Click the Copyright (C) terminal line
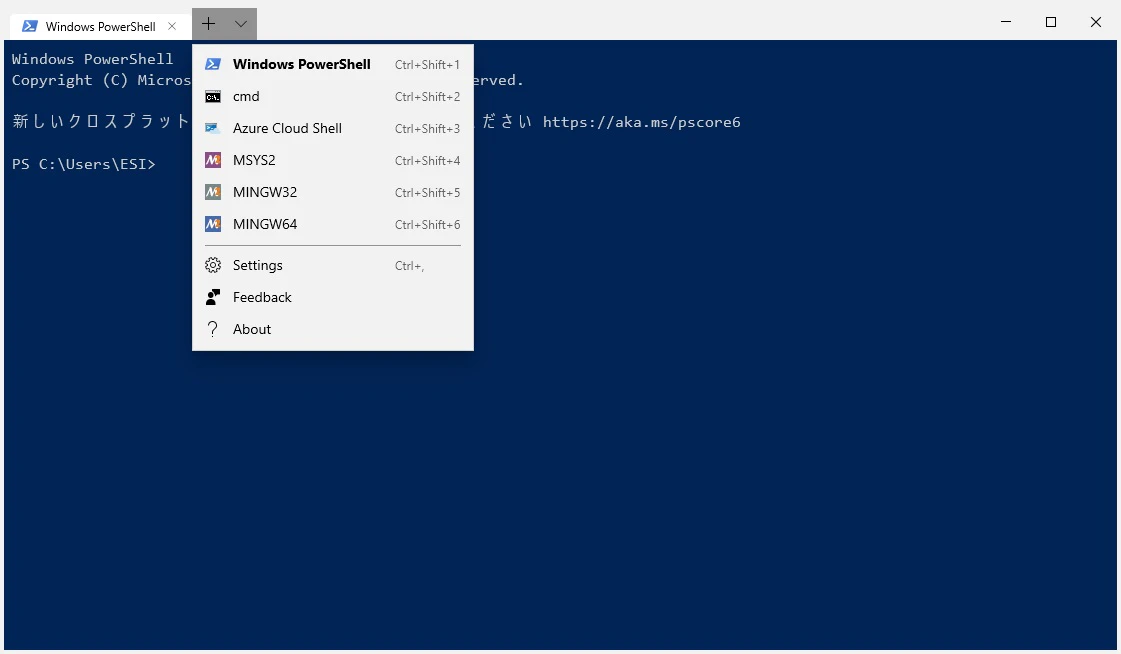 coord(102,80)
